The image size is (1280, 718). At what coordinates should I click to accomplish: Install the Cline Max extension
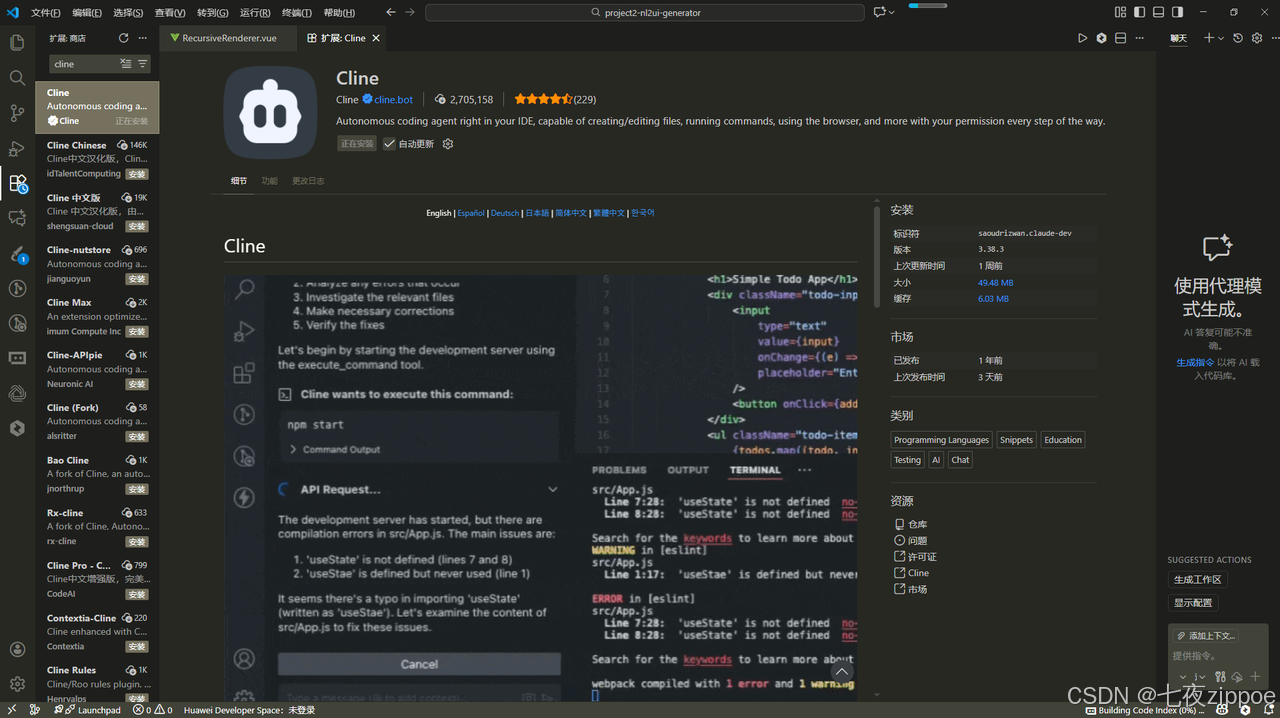tap(137, 332)
